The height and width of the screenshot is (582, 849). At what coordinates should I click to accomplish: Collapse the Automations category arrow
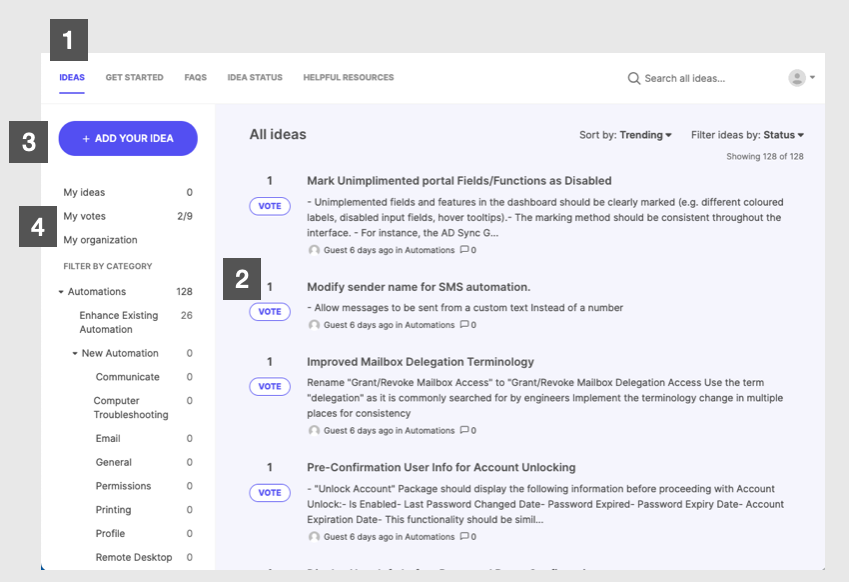pyautogui.click(x=61, y=292)
